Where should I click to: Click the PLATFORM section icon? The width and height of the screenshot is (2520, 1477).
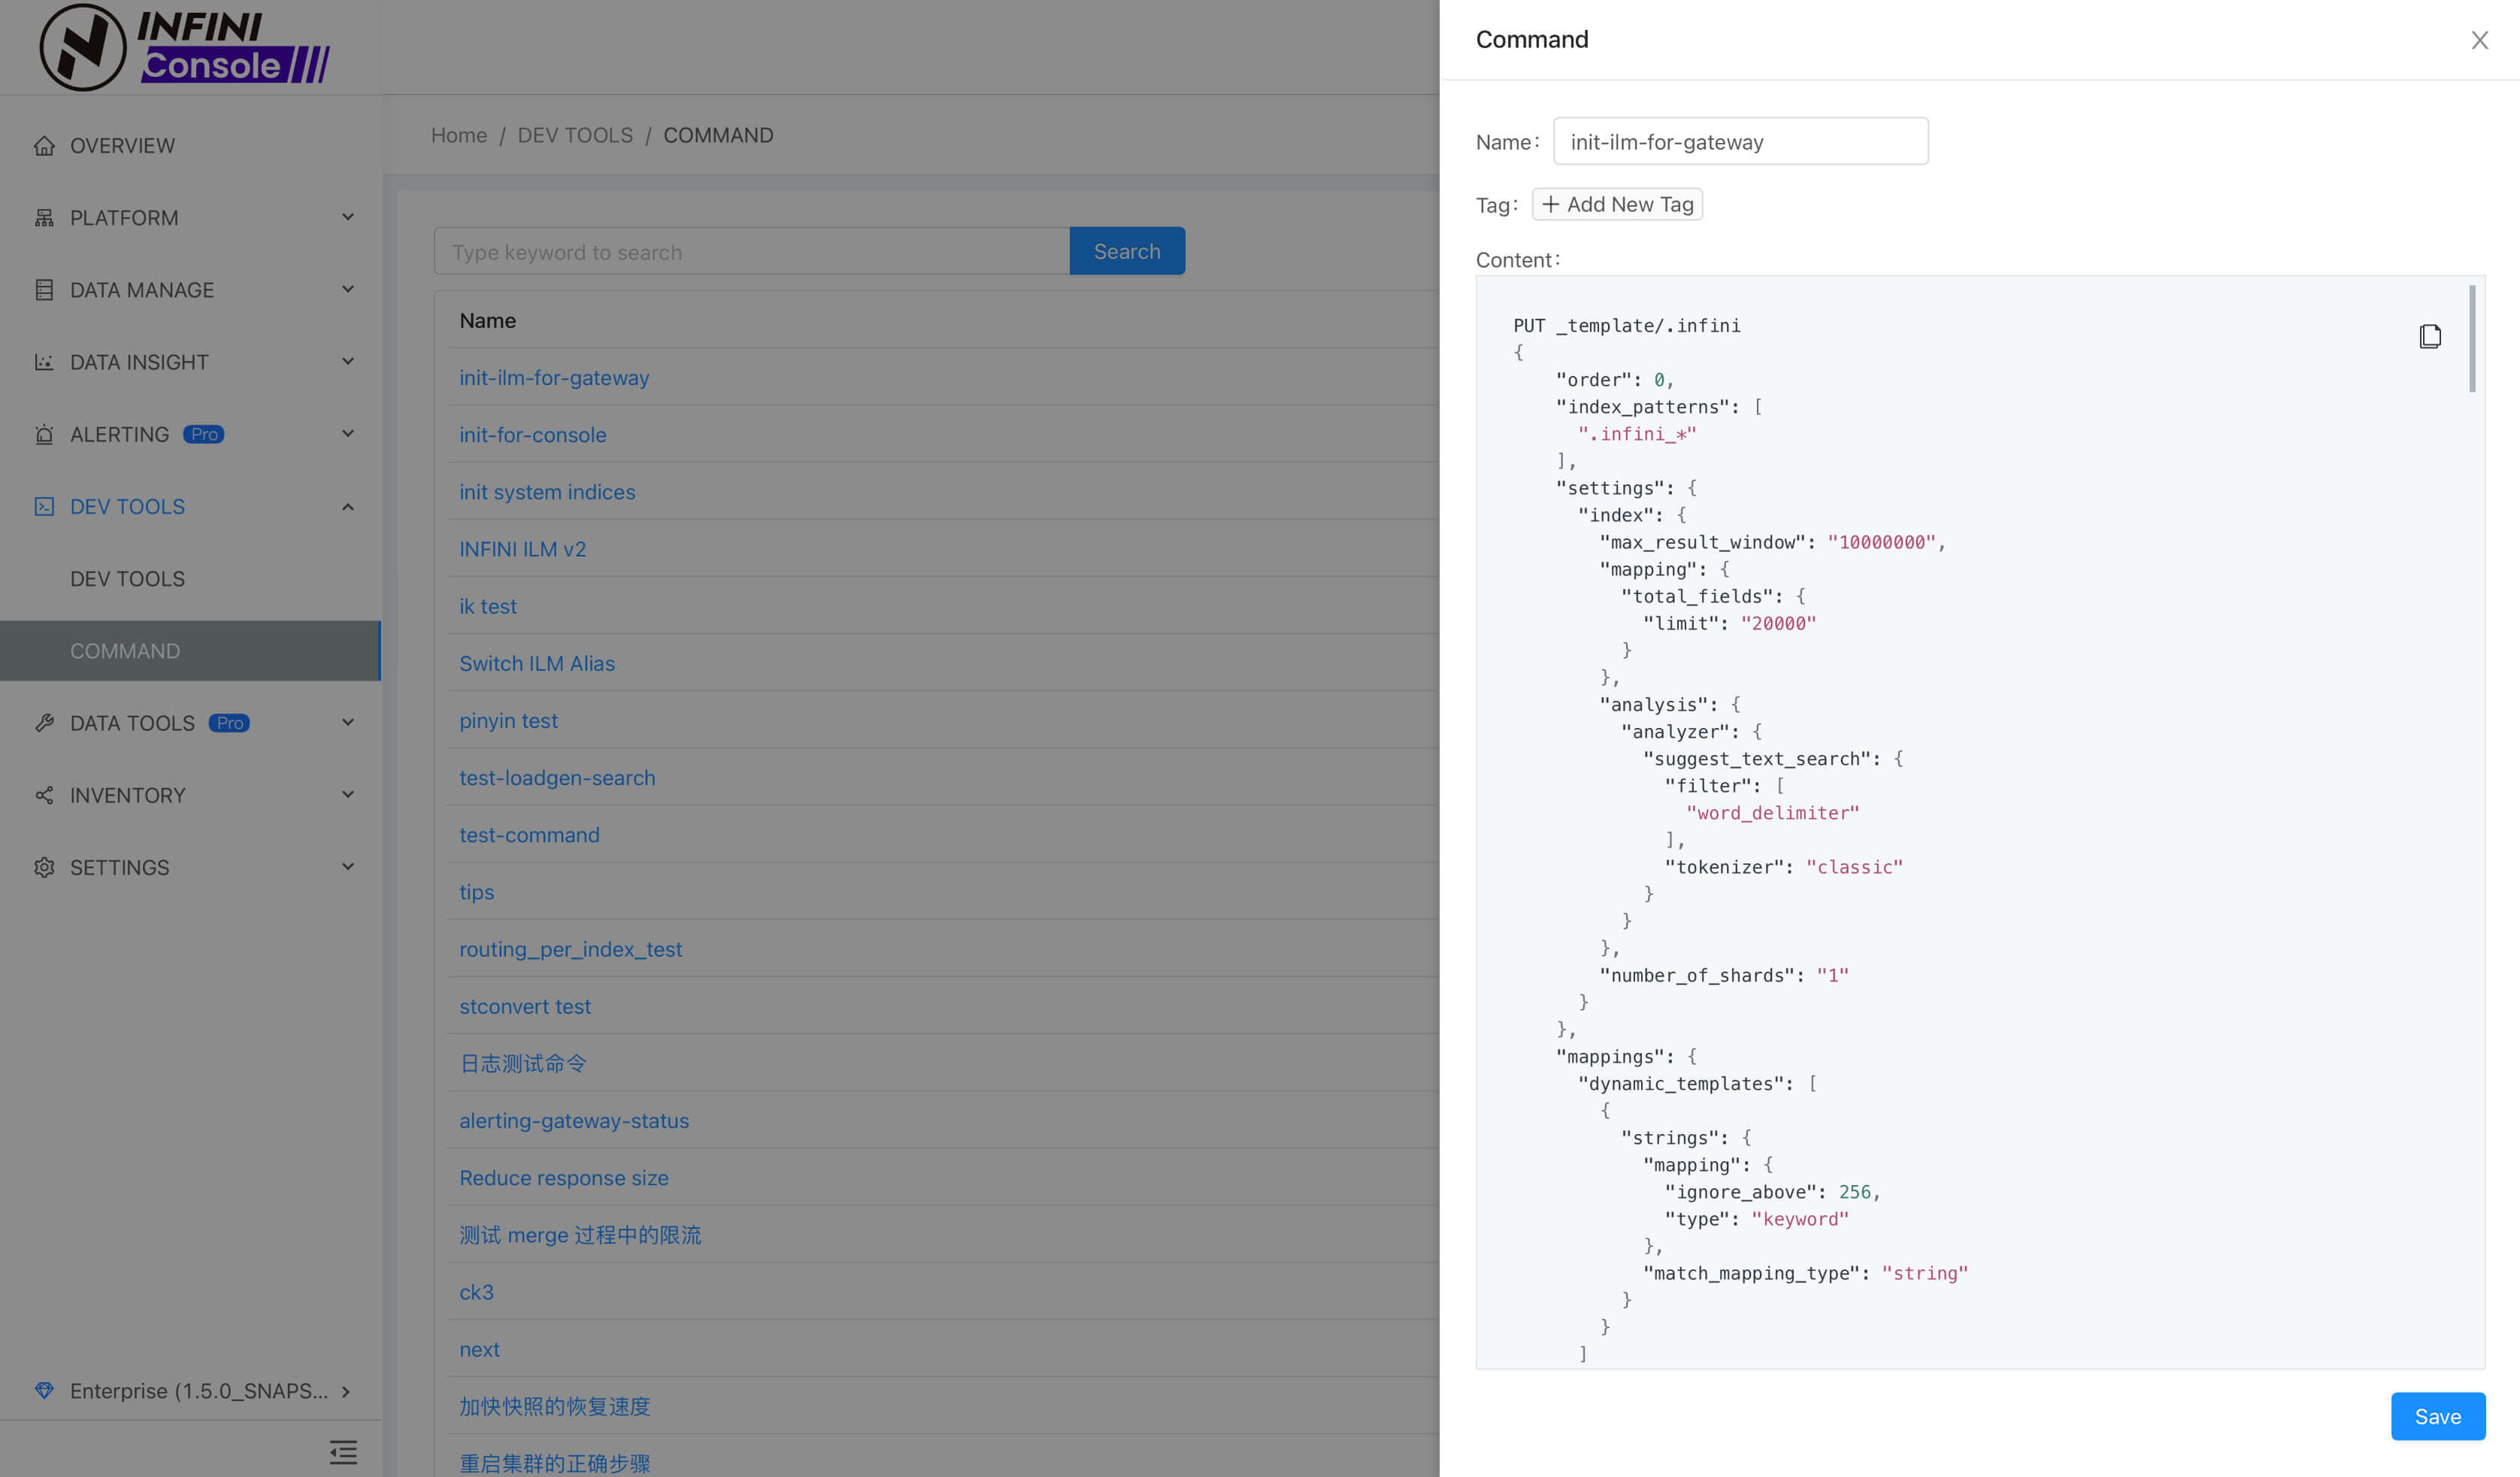pyautogui.click(x=44, y=218)
